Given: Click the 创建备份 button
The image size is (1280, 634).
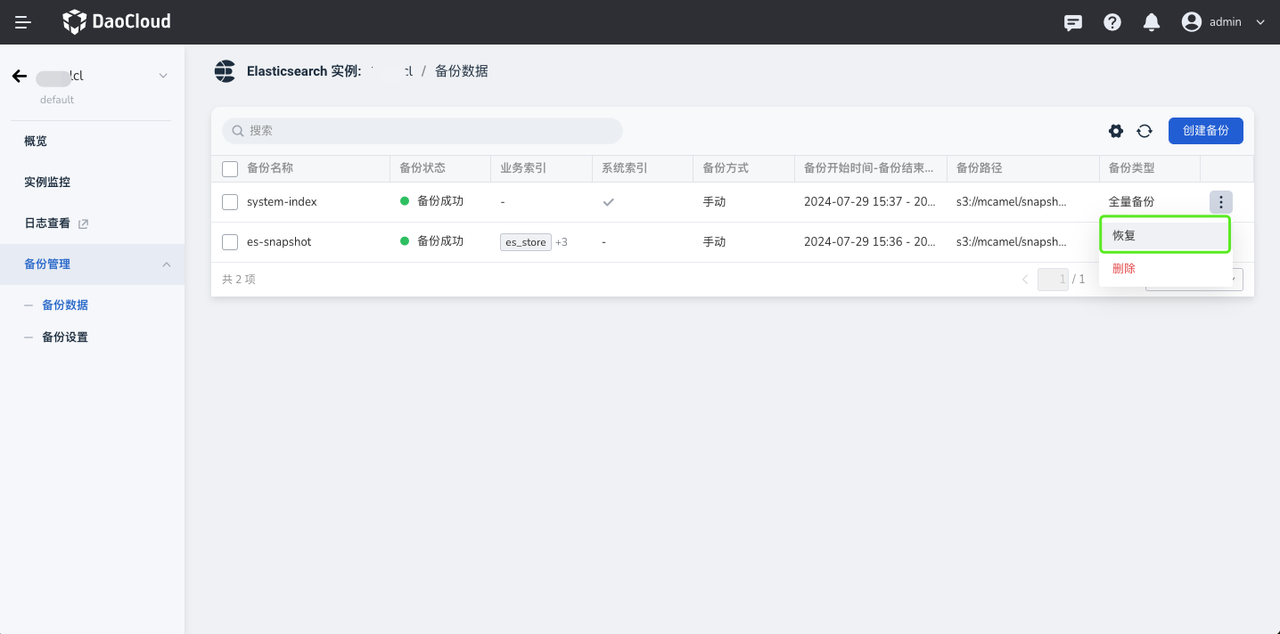Looking at the screenshot, I should coord(1205,131).
